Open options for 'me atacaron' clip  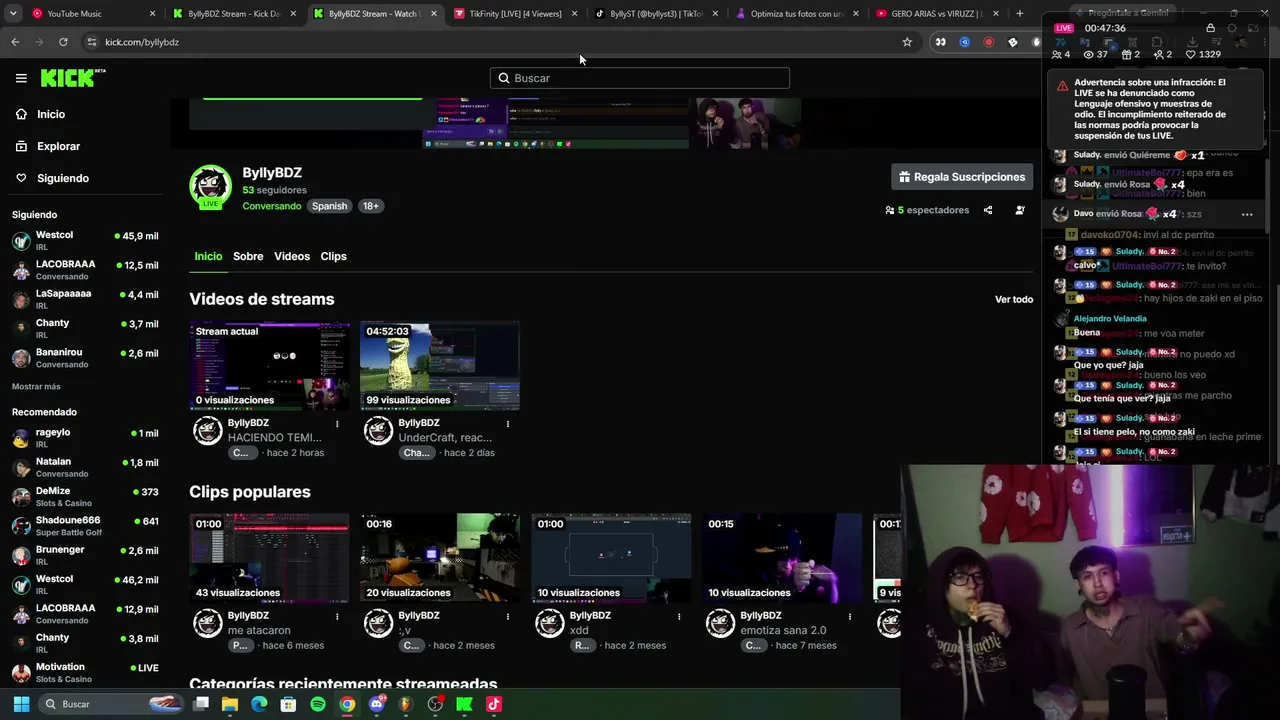(x=337, y=617)
